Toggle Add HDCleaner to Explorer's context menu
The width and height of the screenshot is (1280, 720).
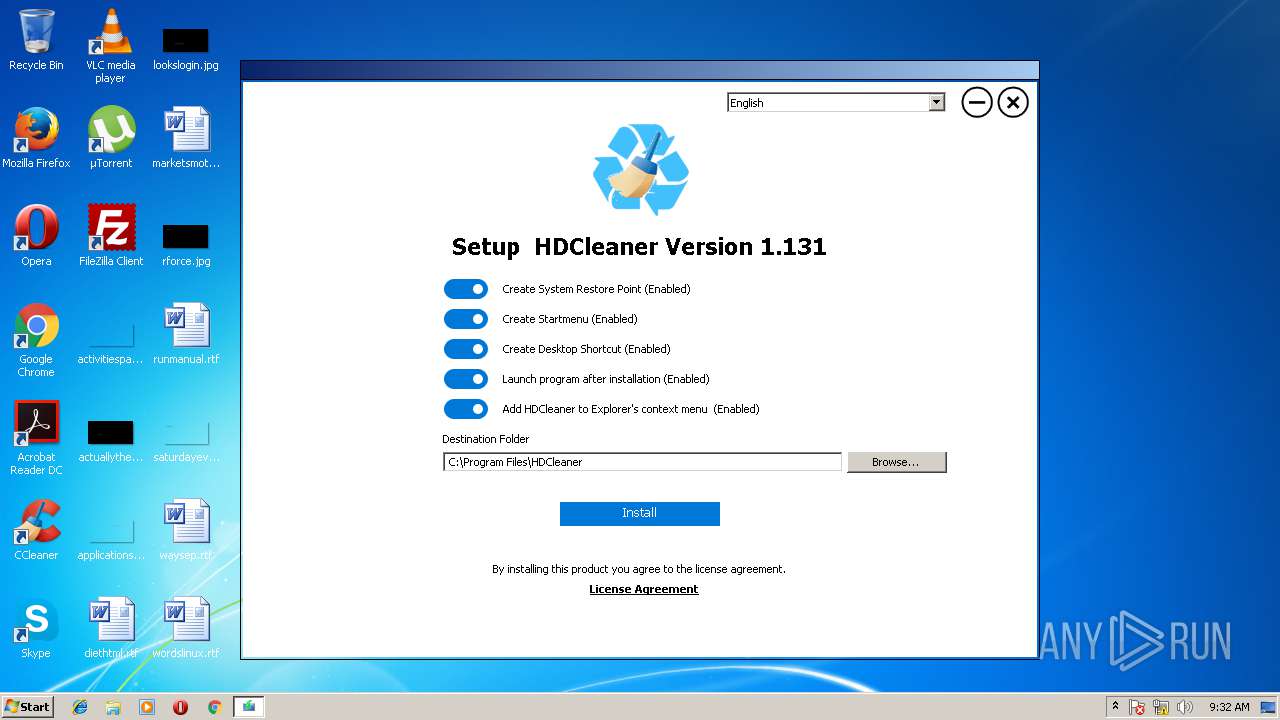coord(466,409)
